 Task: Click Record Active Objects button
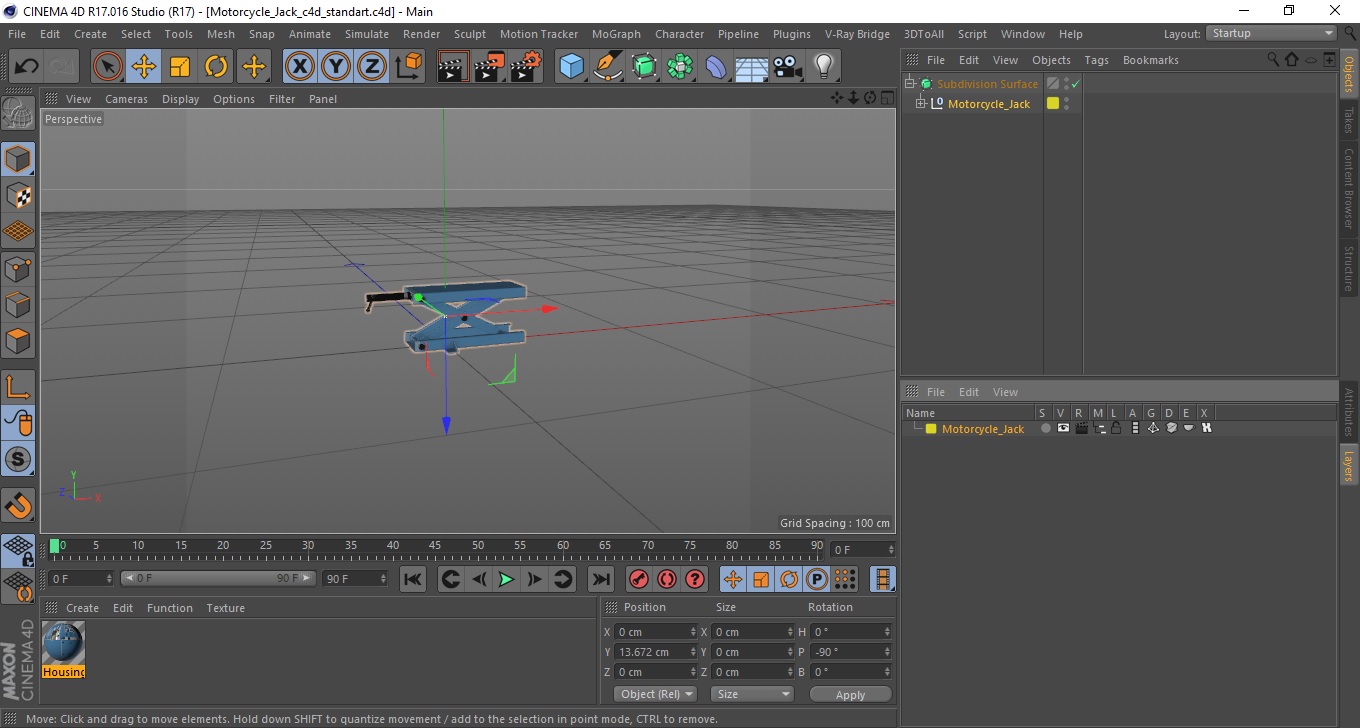pos(638,579)
